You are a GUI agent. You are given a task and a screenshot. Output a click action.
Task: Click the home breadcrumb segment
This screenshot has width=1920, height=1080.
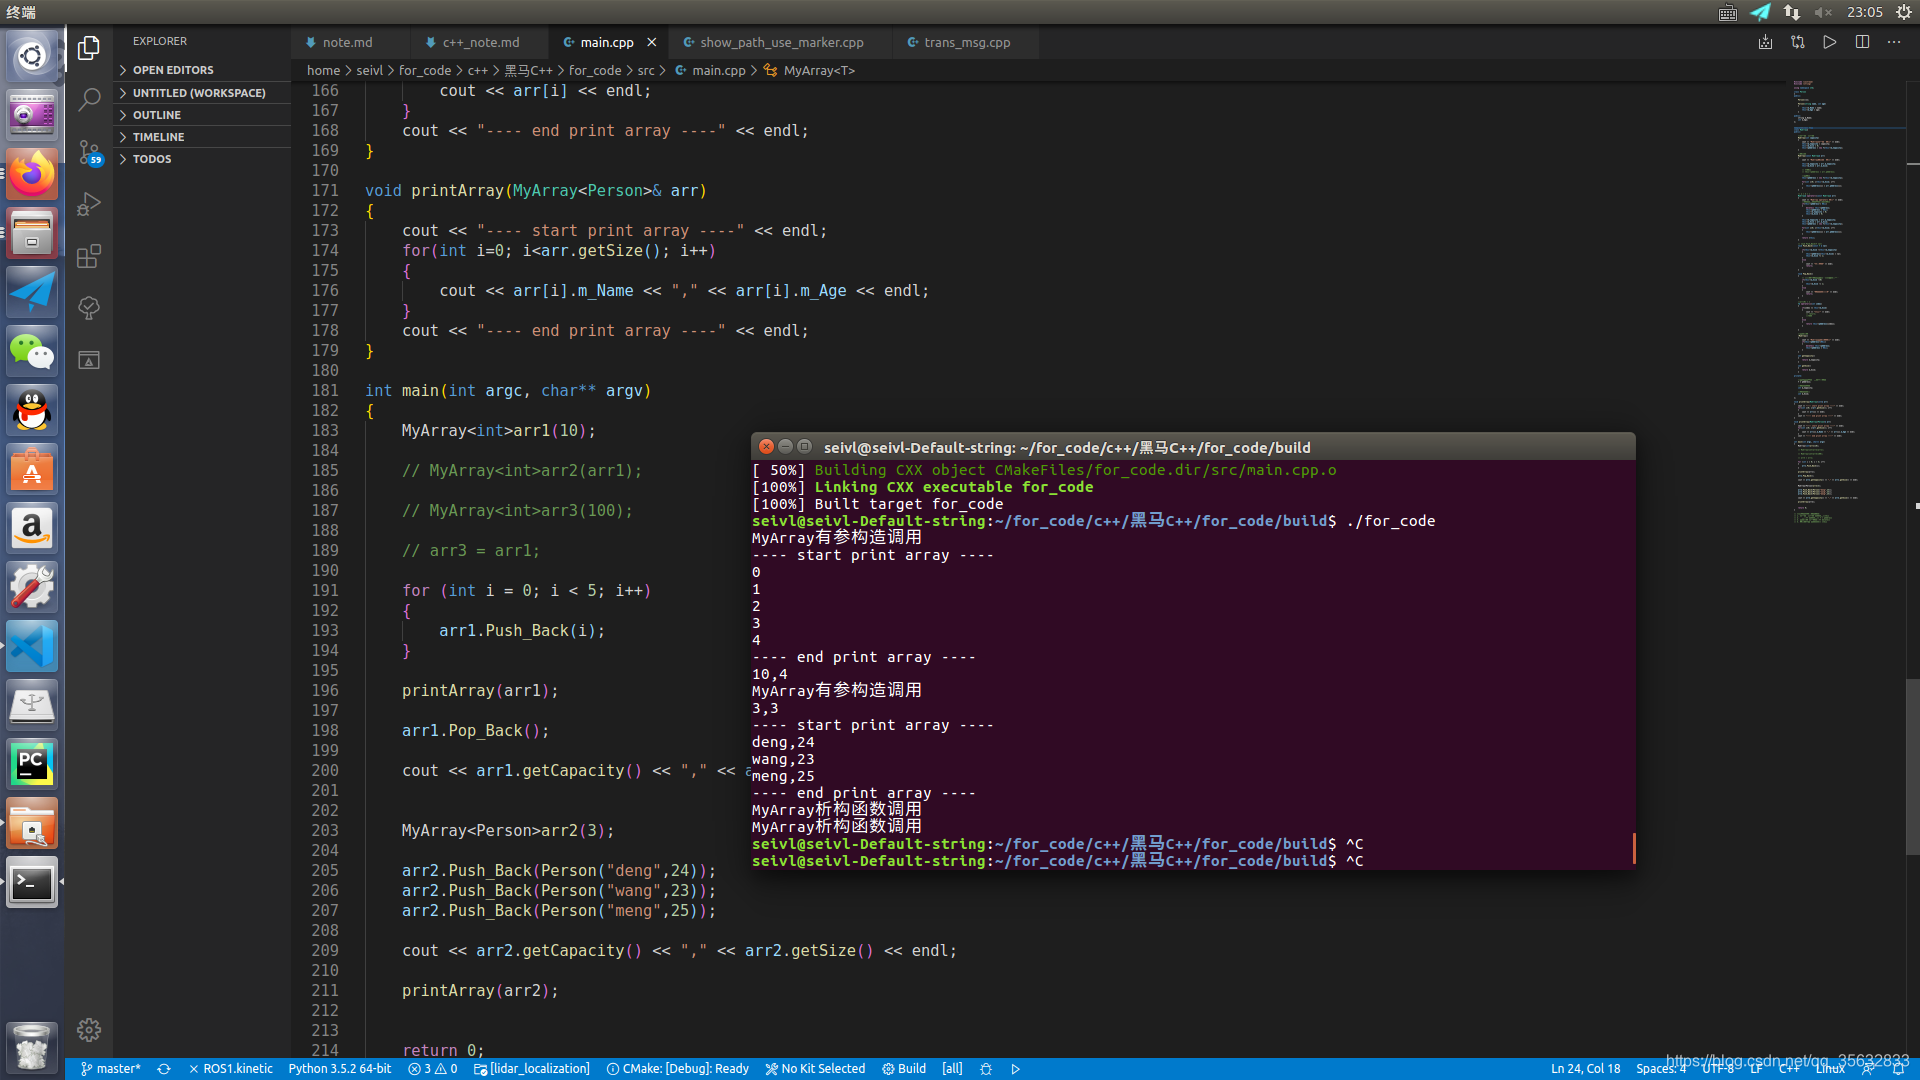point(323,70)
